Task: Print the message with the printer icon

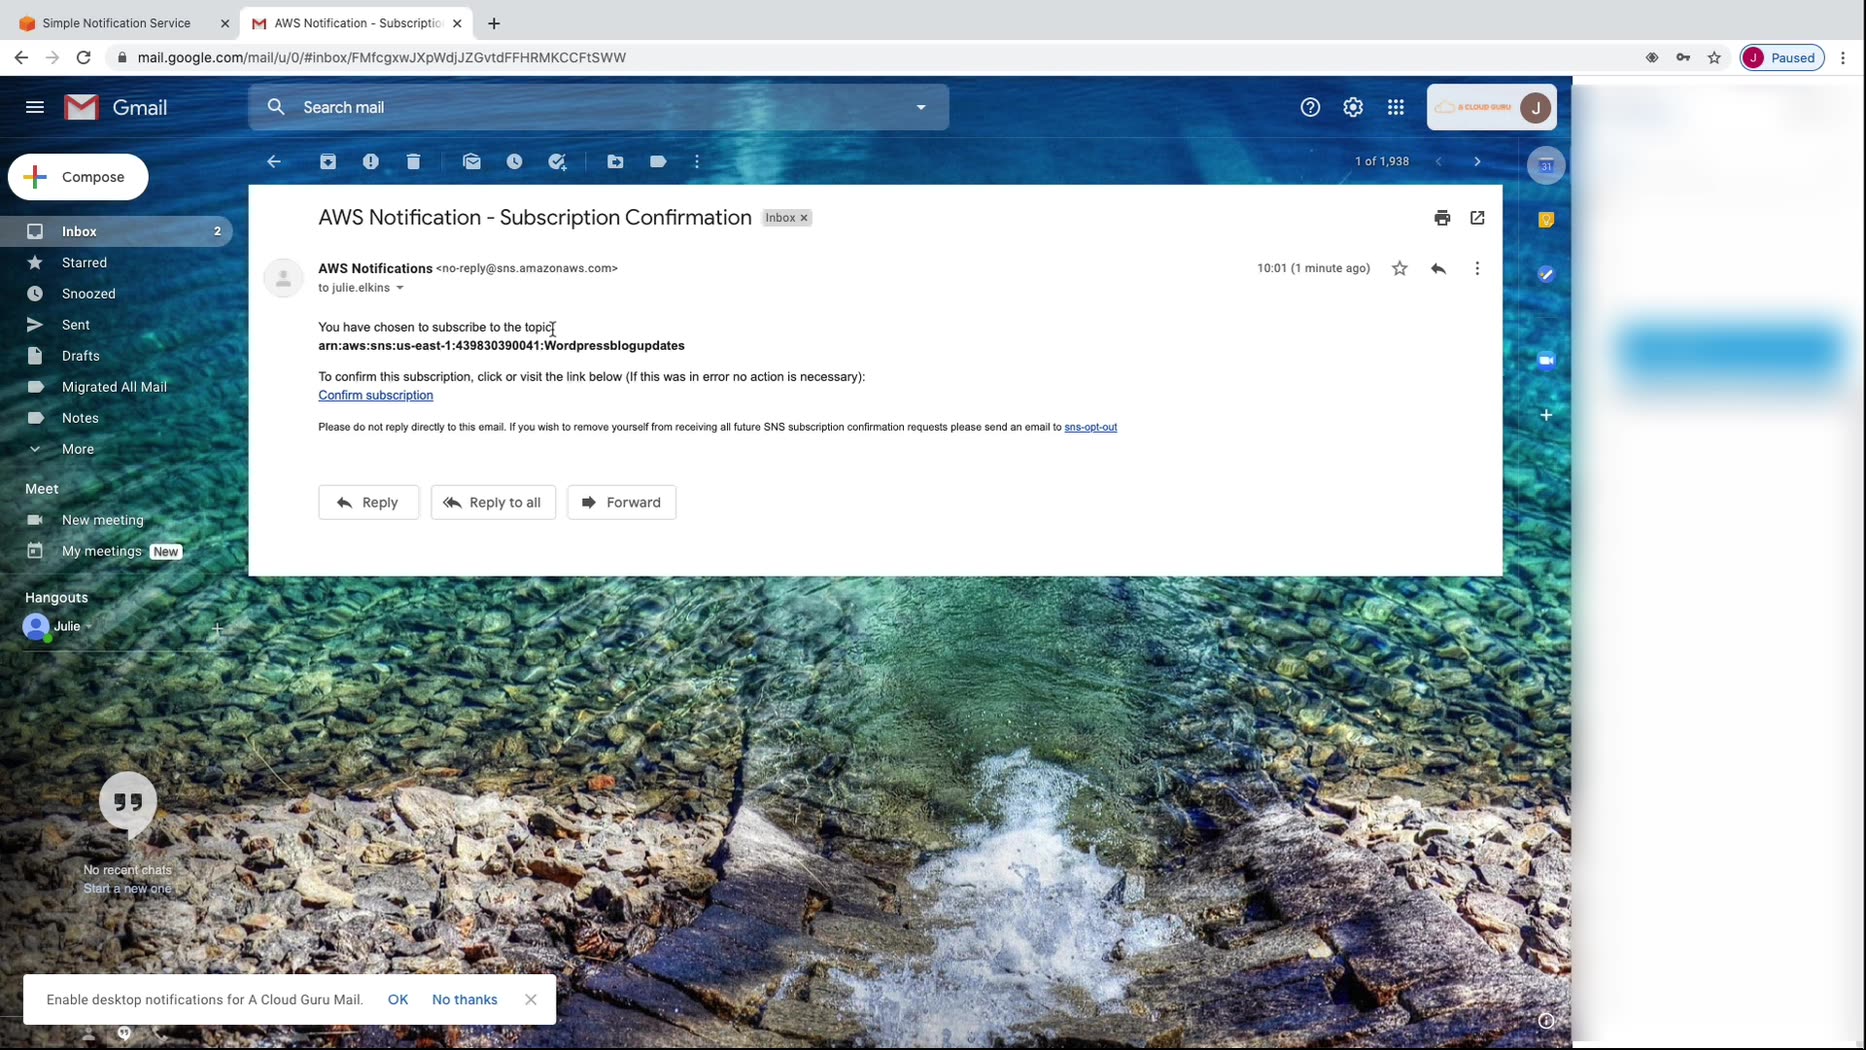Action: pyautogui.click(x=1442, y=218)
